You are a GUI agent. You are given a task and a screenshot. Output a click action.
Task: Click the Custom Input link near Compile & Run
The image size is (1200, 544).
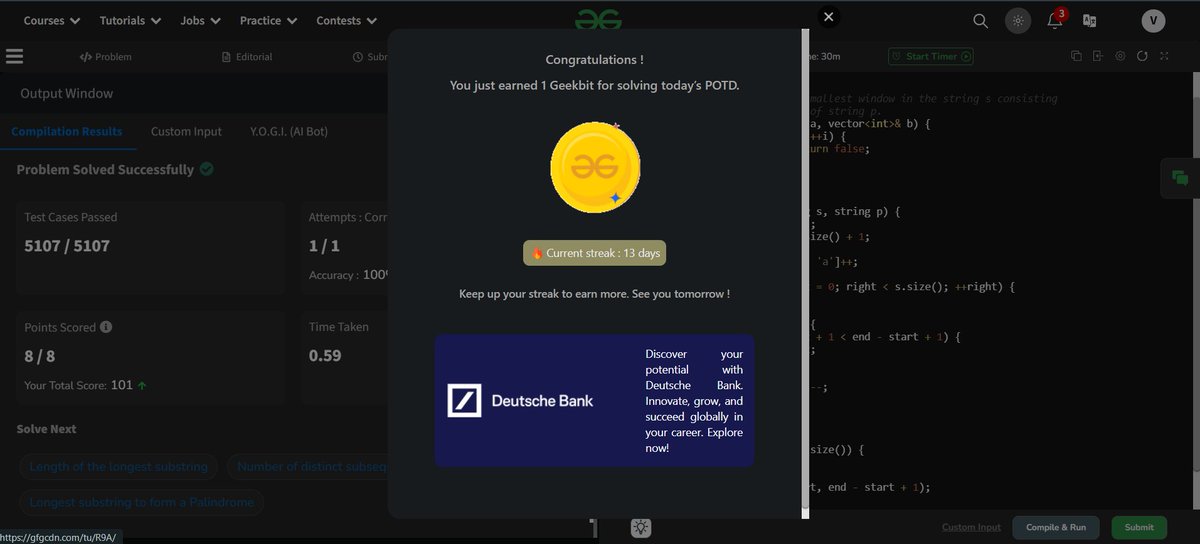click(x=971, y=527)
